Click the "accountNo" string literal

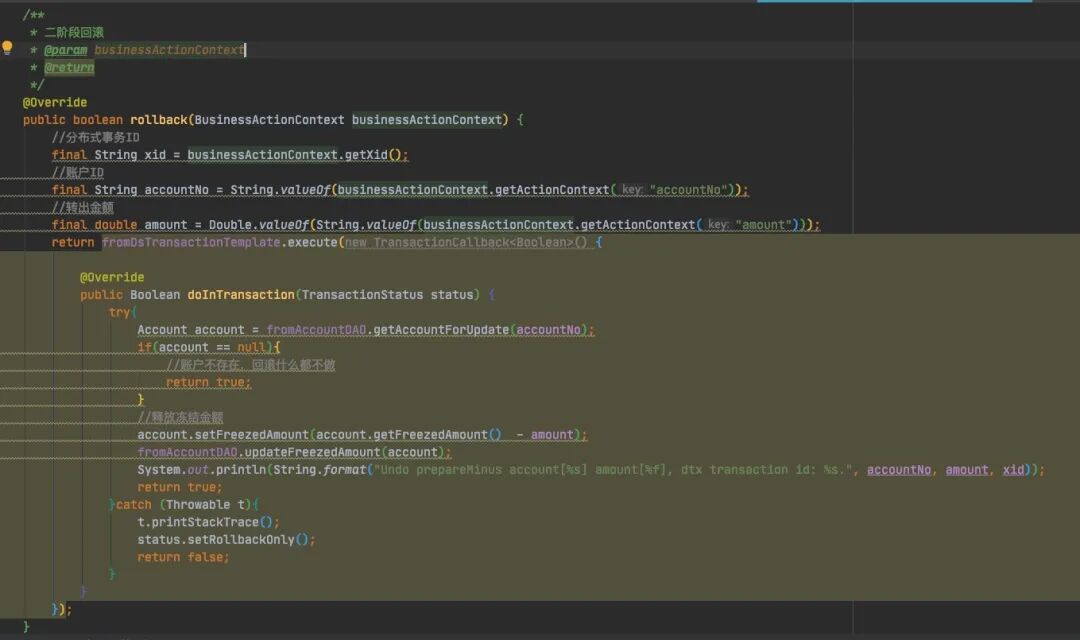(x=692, y=190)
